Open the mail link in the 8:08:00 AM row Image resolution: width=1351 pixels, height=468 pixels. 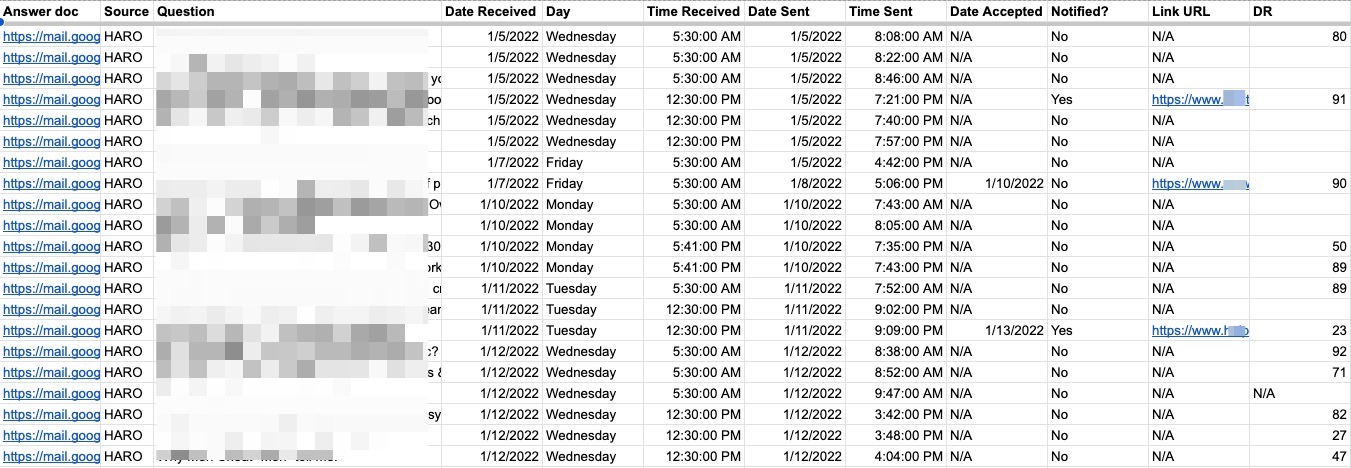pyautogui.click(x=51, y=37)
